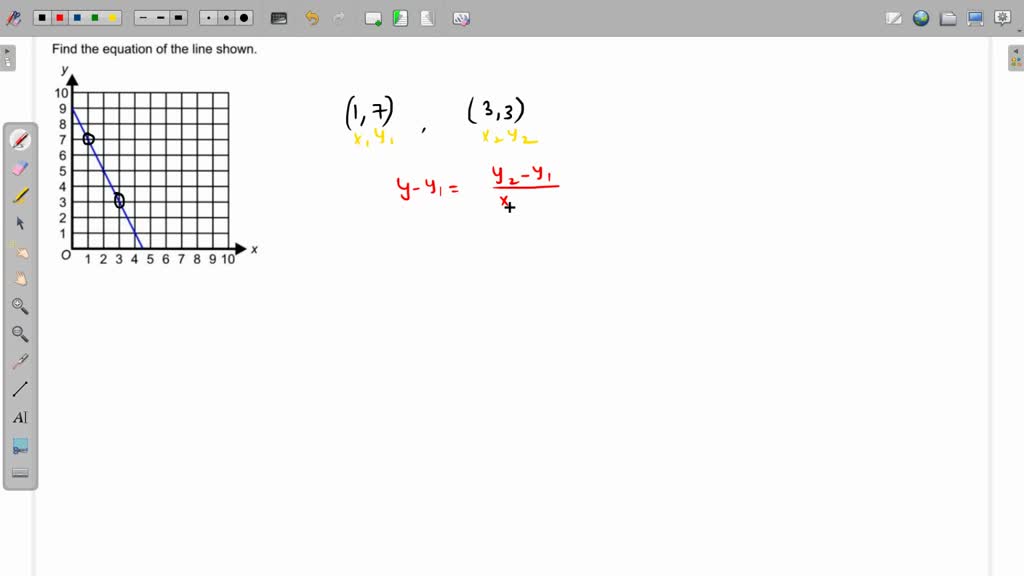Select the arrow pointer tool

tap(20, 223)
